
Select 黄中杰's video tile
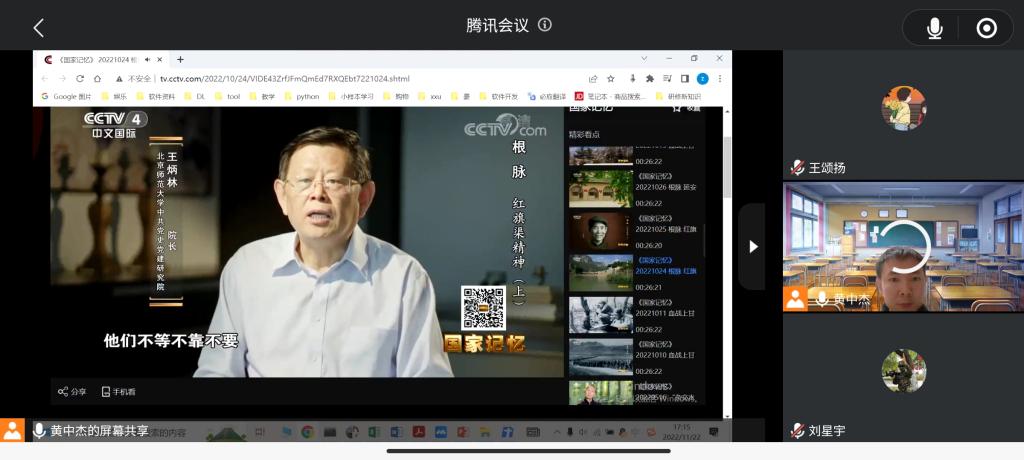click(903, 247)
